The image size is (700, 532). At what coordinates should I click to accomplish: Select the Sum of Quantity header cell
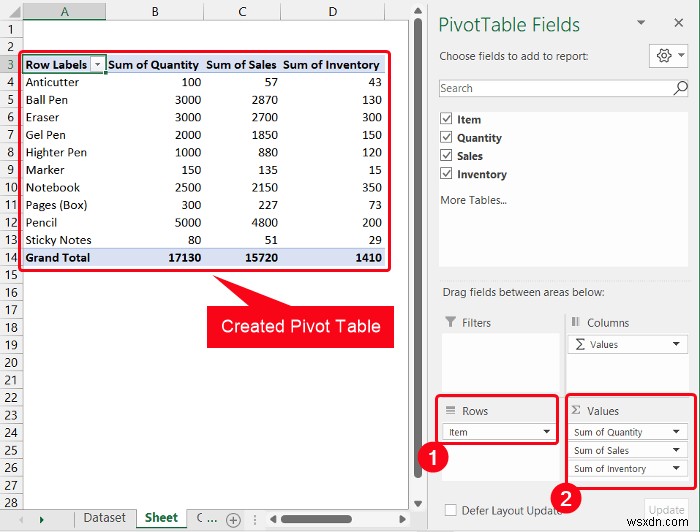tap(153, 65)
